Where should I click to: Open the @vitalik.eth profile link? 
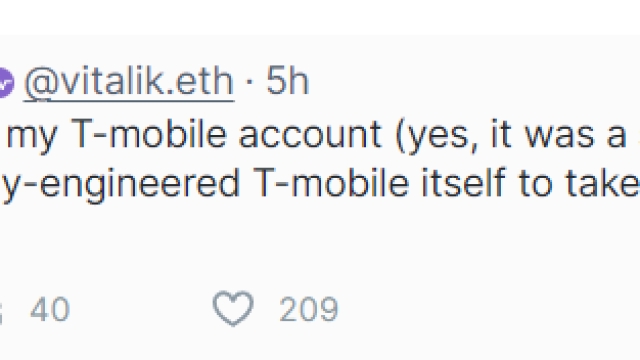[129, 82]
